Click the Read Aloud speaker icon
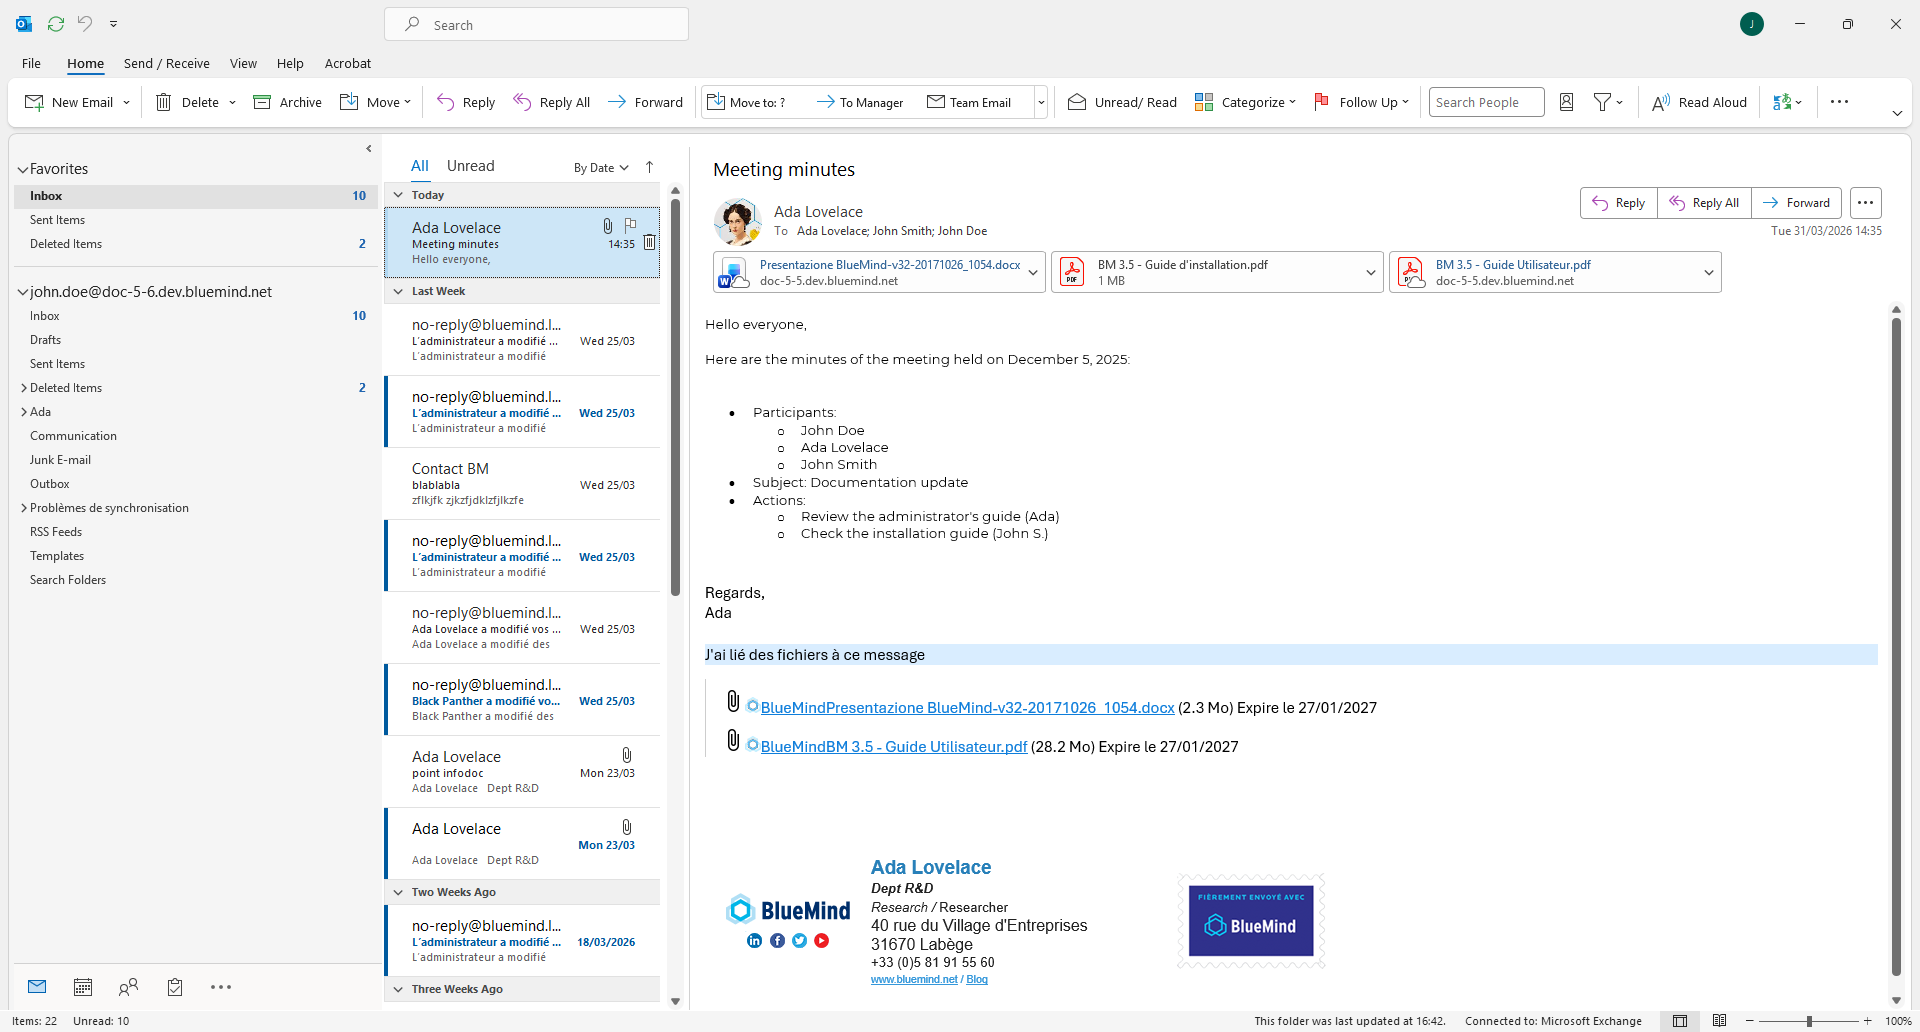1920x1032 pixels. (x=1660, y=102)
